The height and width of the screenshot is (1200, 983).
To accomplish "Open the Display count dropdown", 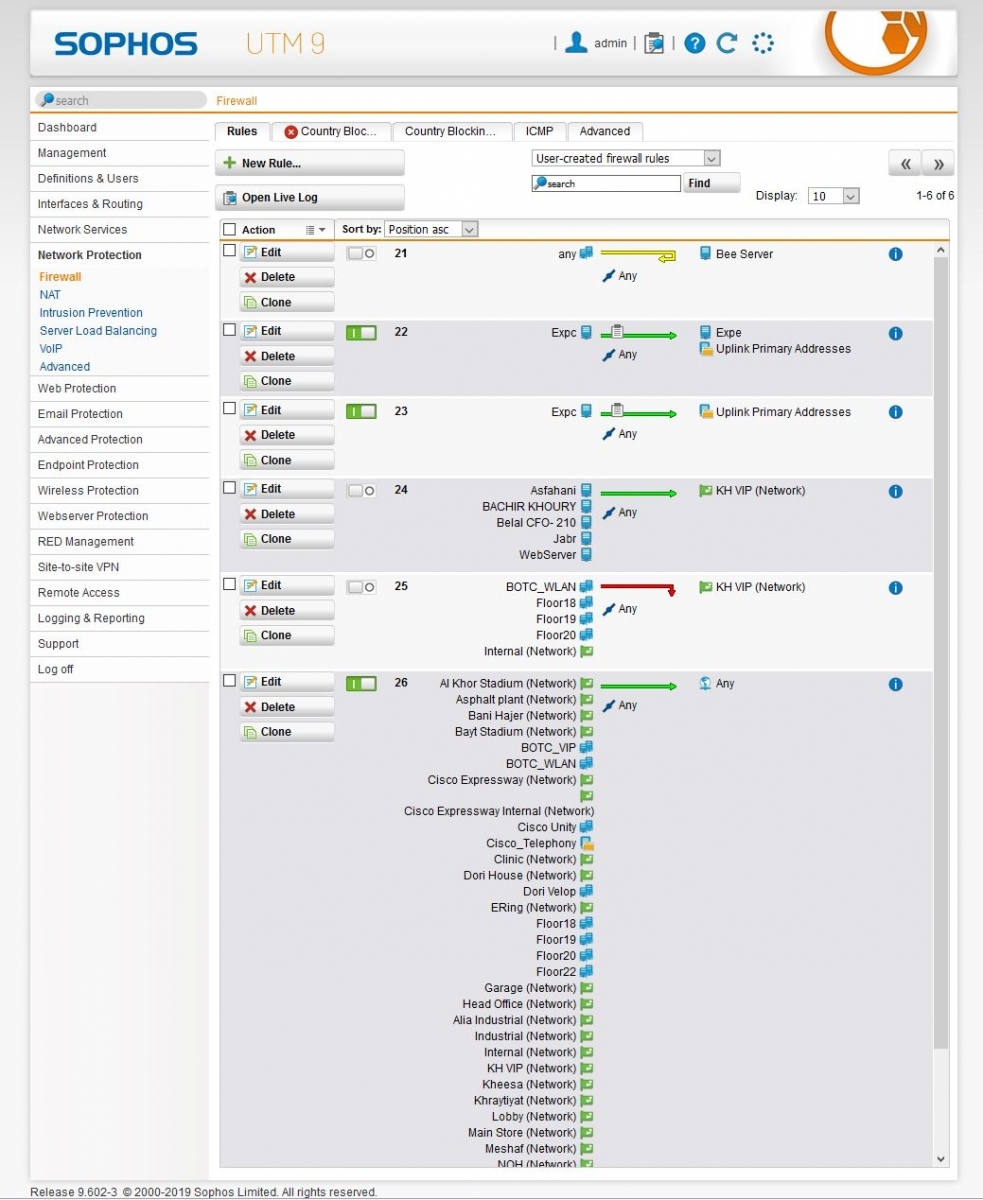I will pyautogui.click(x=834, y=196).
